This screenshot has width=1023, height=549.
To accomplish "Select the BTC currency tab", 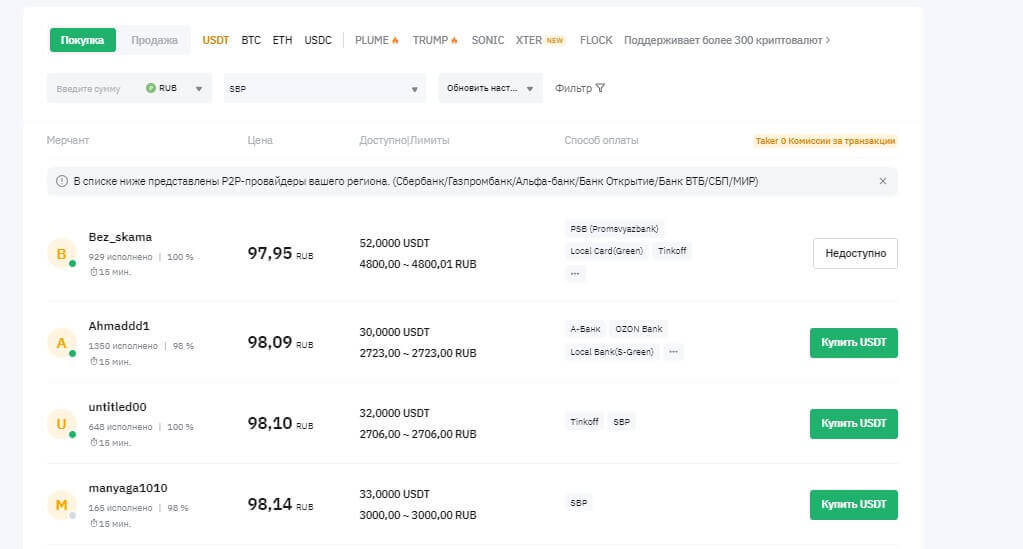I will pos(251,40).
